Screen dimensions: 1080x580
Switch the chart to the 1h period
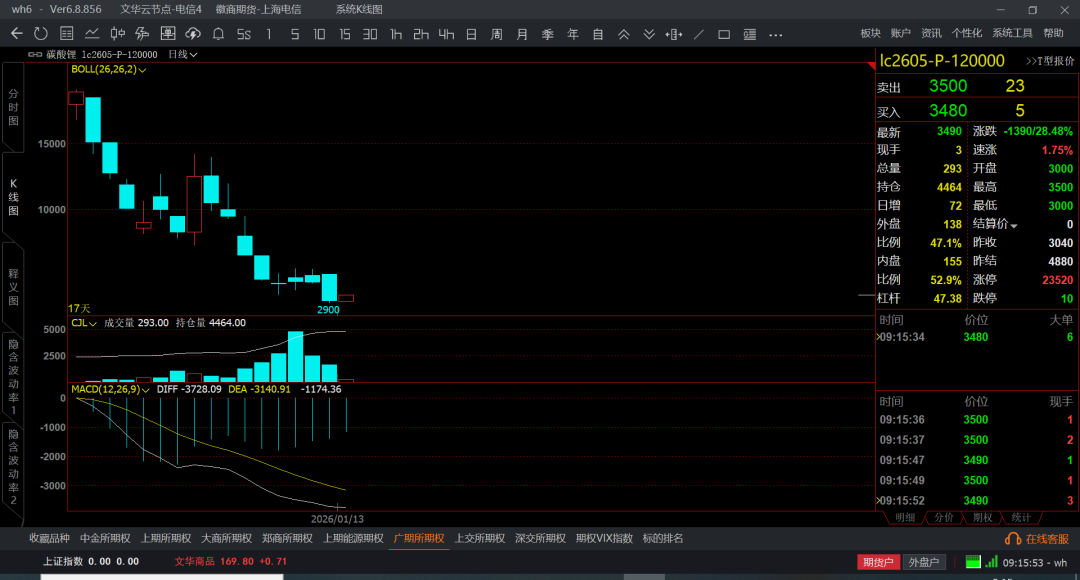pyautogui.click(x=396, y=34)
